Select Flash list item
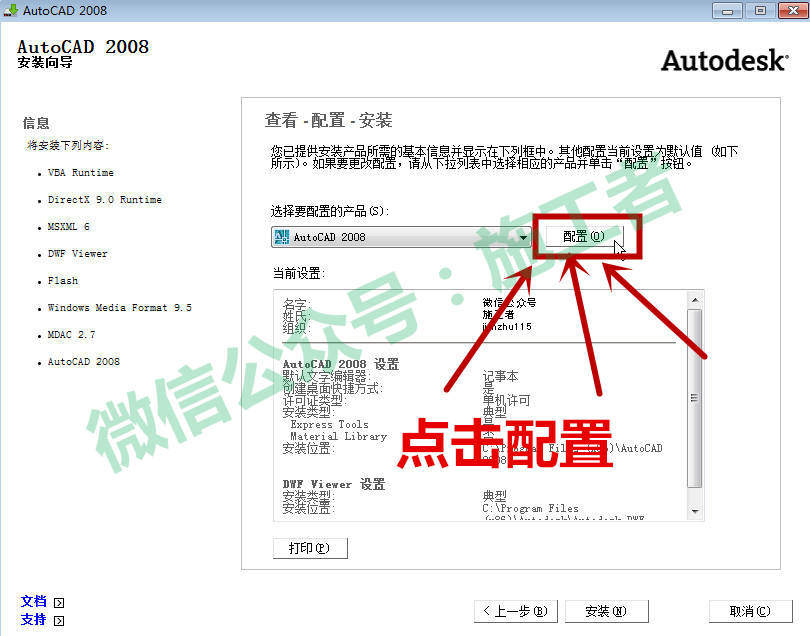 point(63,281)
